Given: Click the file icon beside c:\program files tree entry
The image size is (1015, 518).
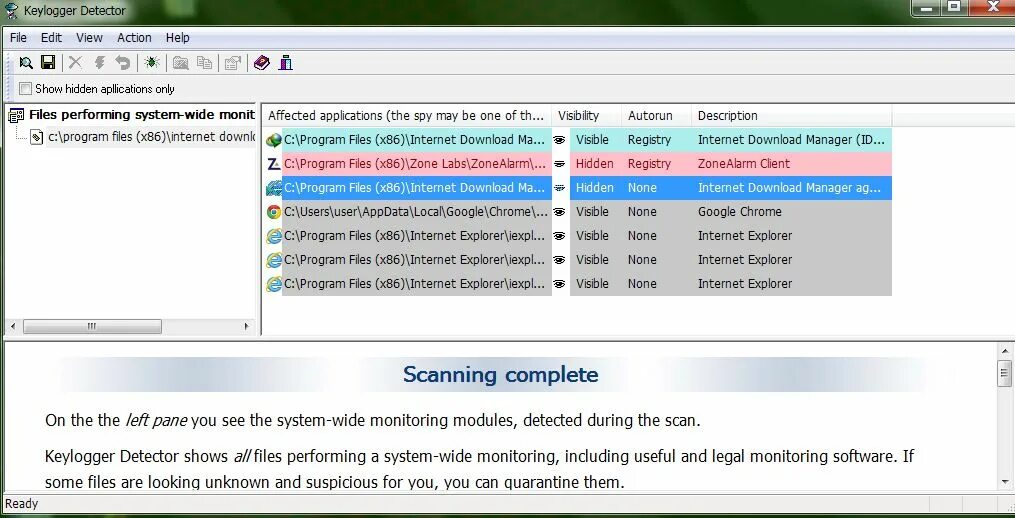Looking at the screenshot, I should (38, 137).
